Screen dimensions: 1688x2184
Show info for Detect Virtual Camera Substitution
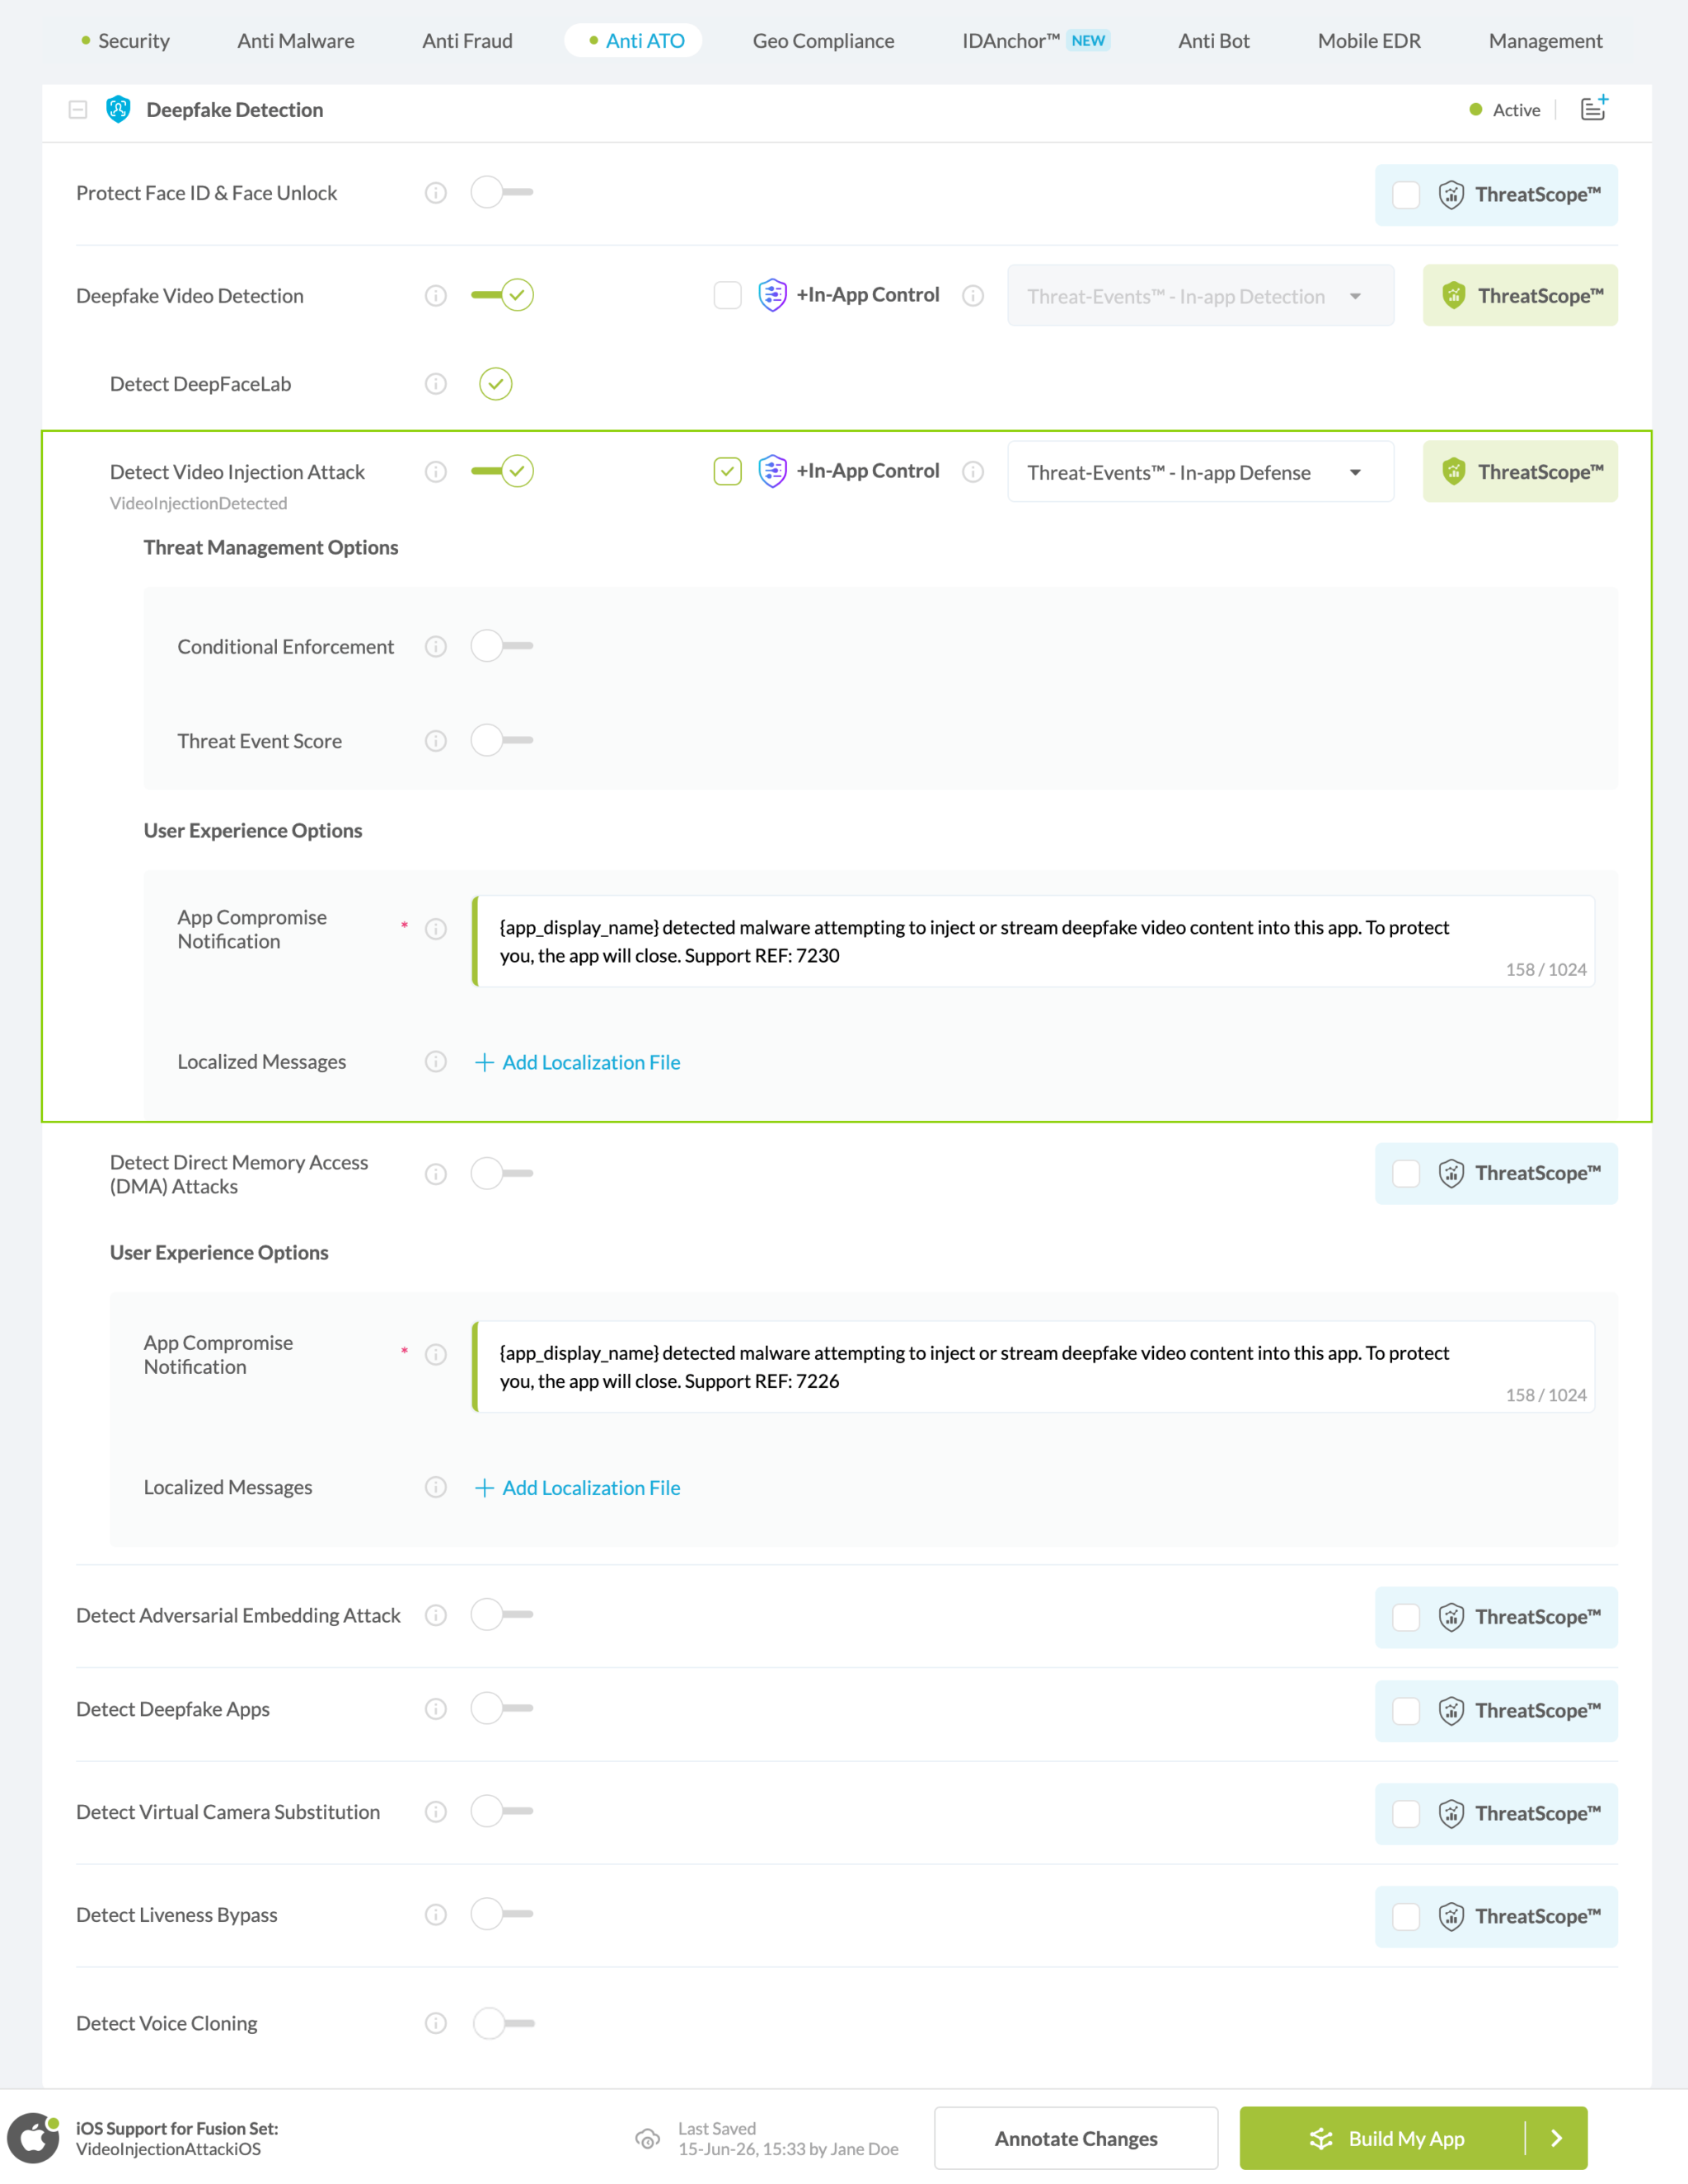tap(436, 1812)
